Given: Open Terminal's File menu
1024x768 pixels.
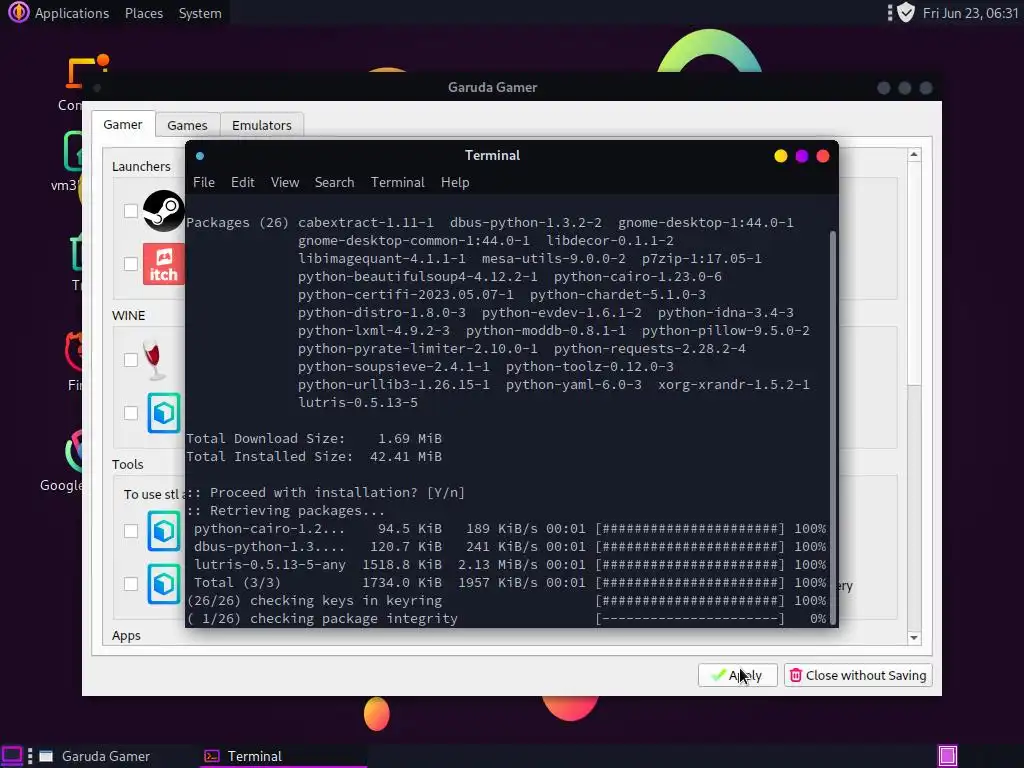Looking at the screenshot, I should 204,182.
